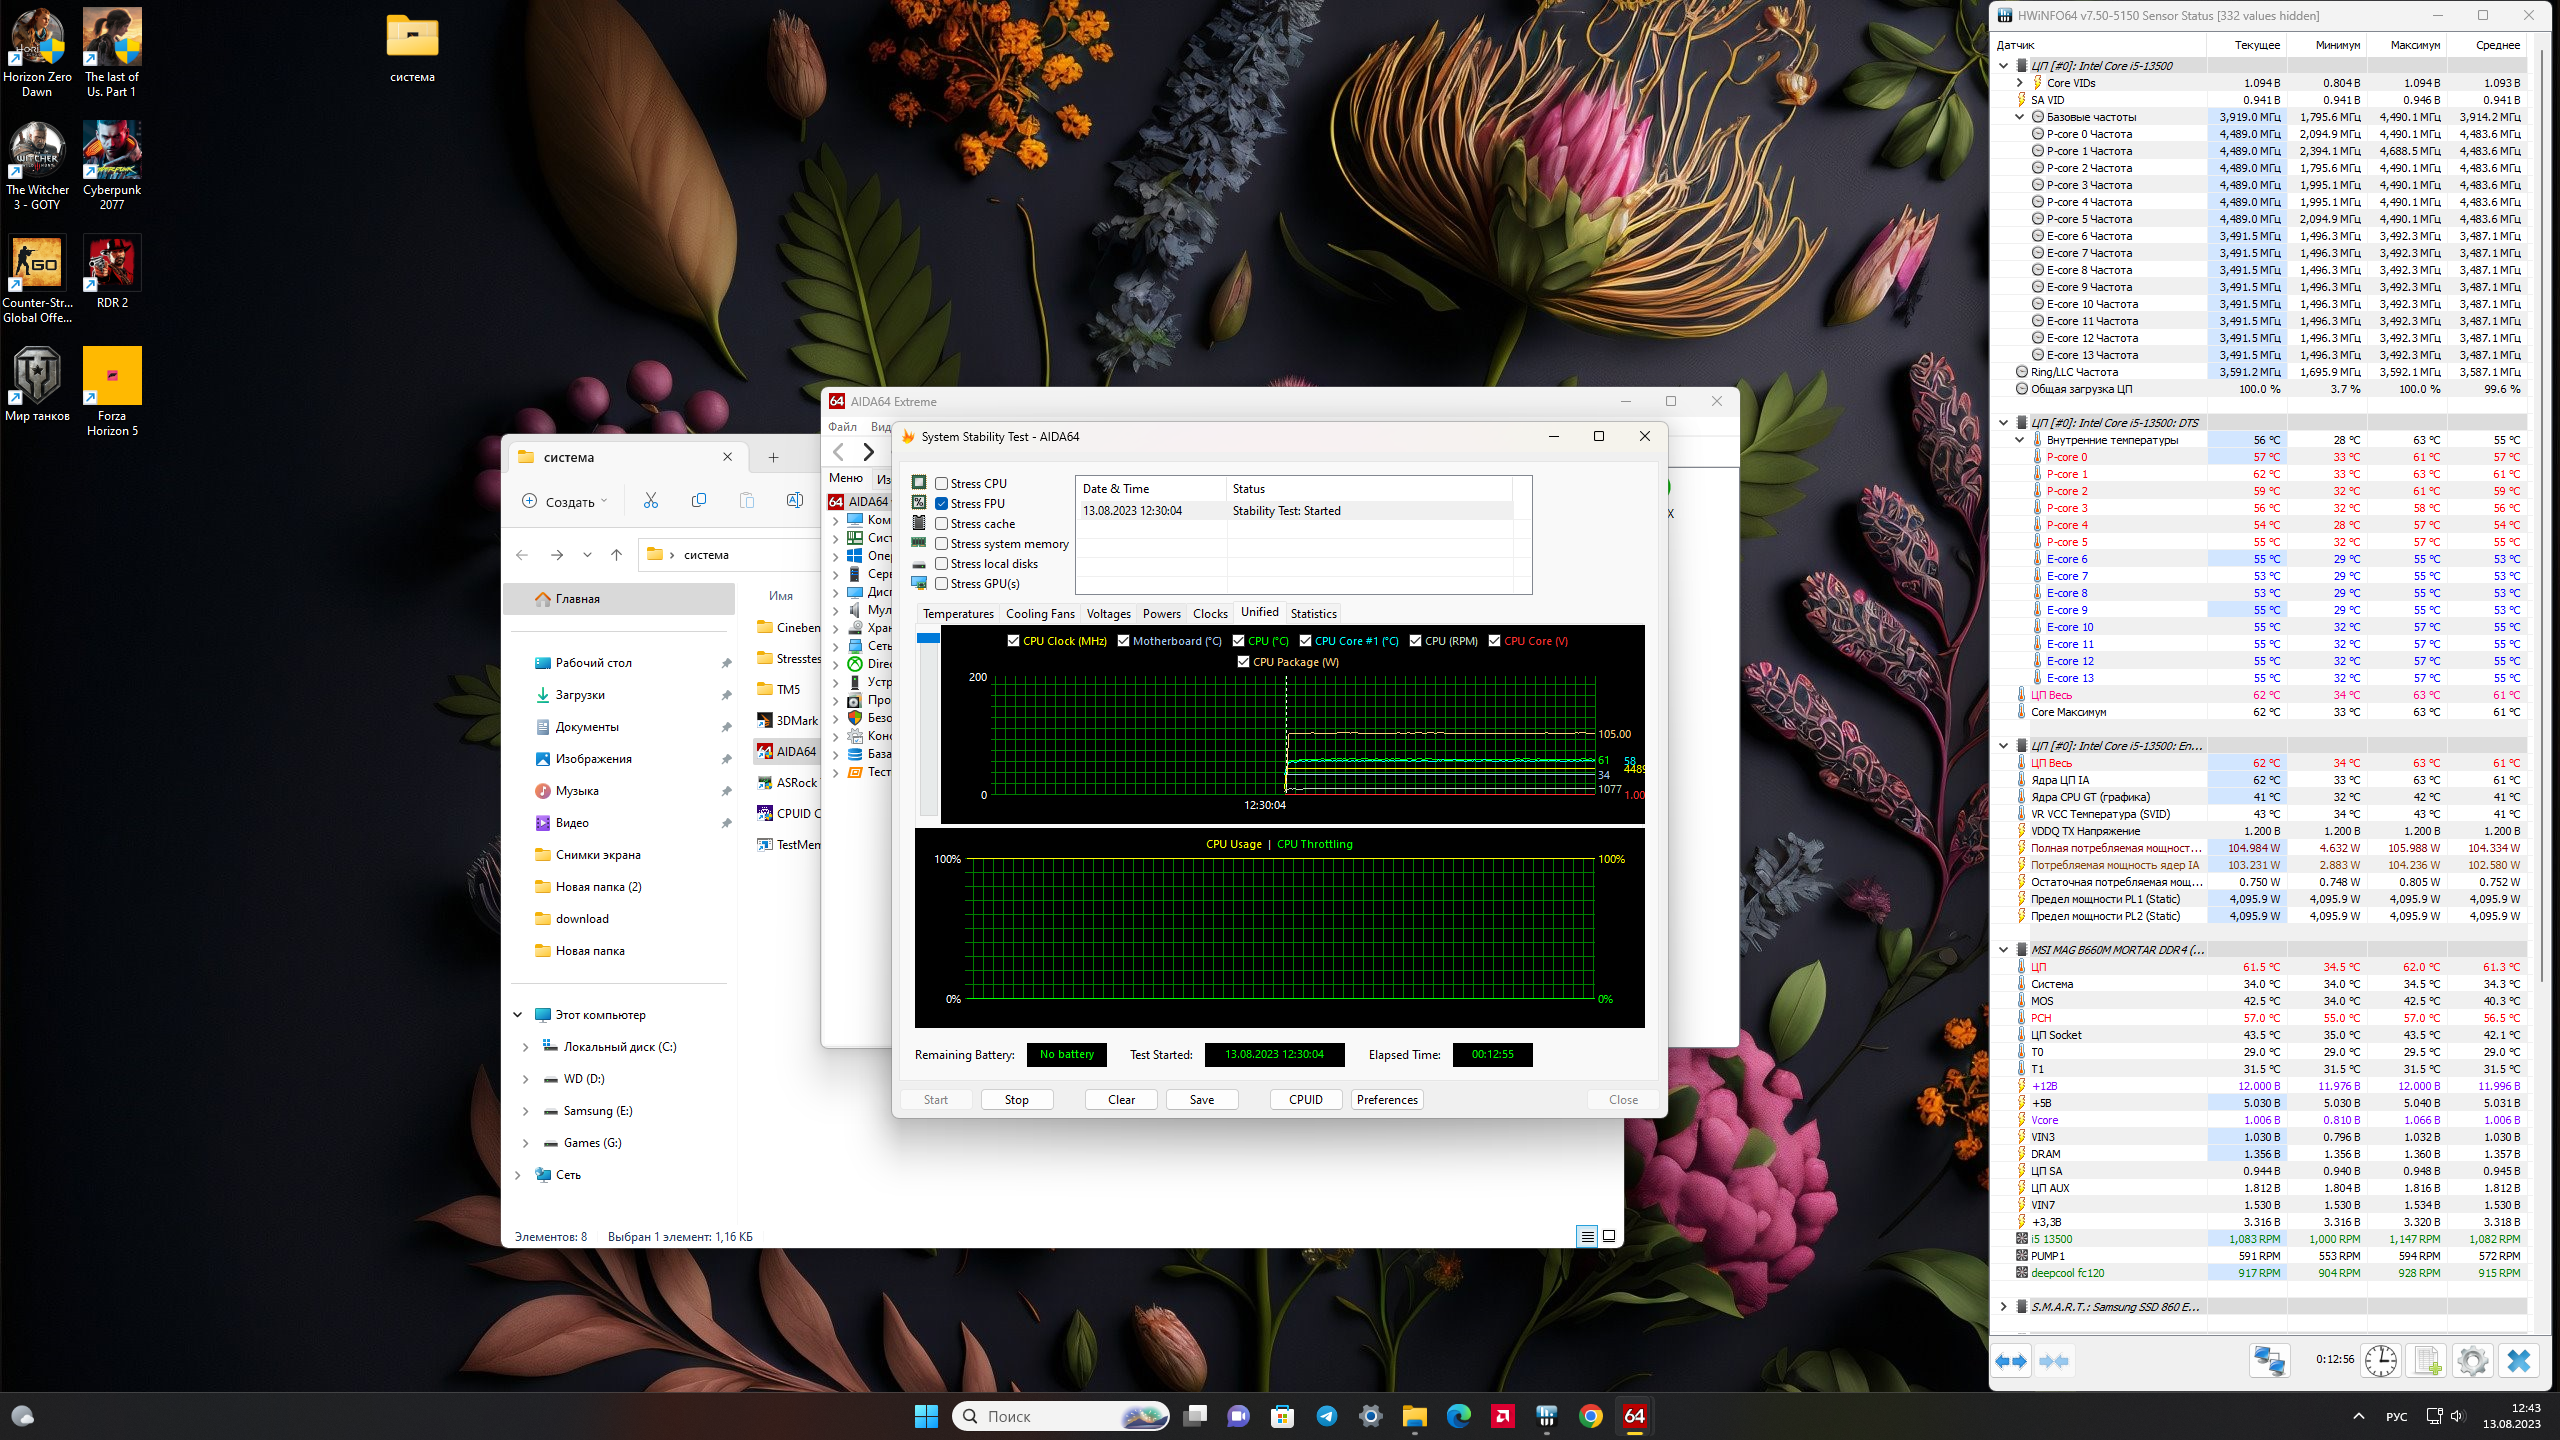This screenshot has width=2560, height=1440.
Task: Click the Preferences button
Action: [1387, 1100]
